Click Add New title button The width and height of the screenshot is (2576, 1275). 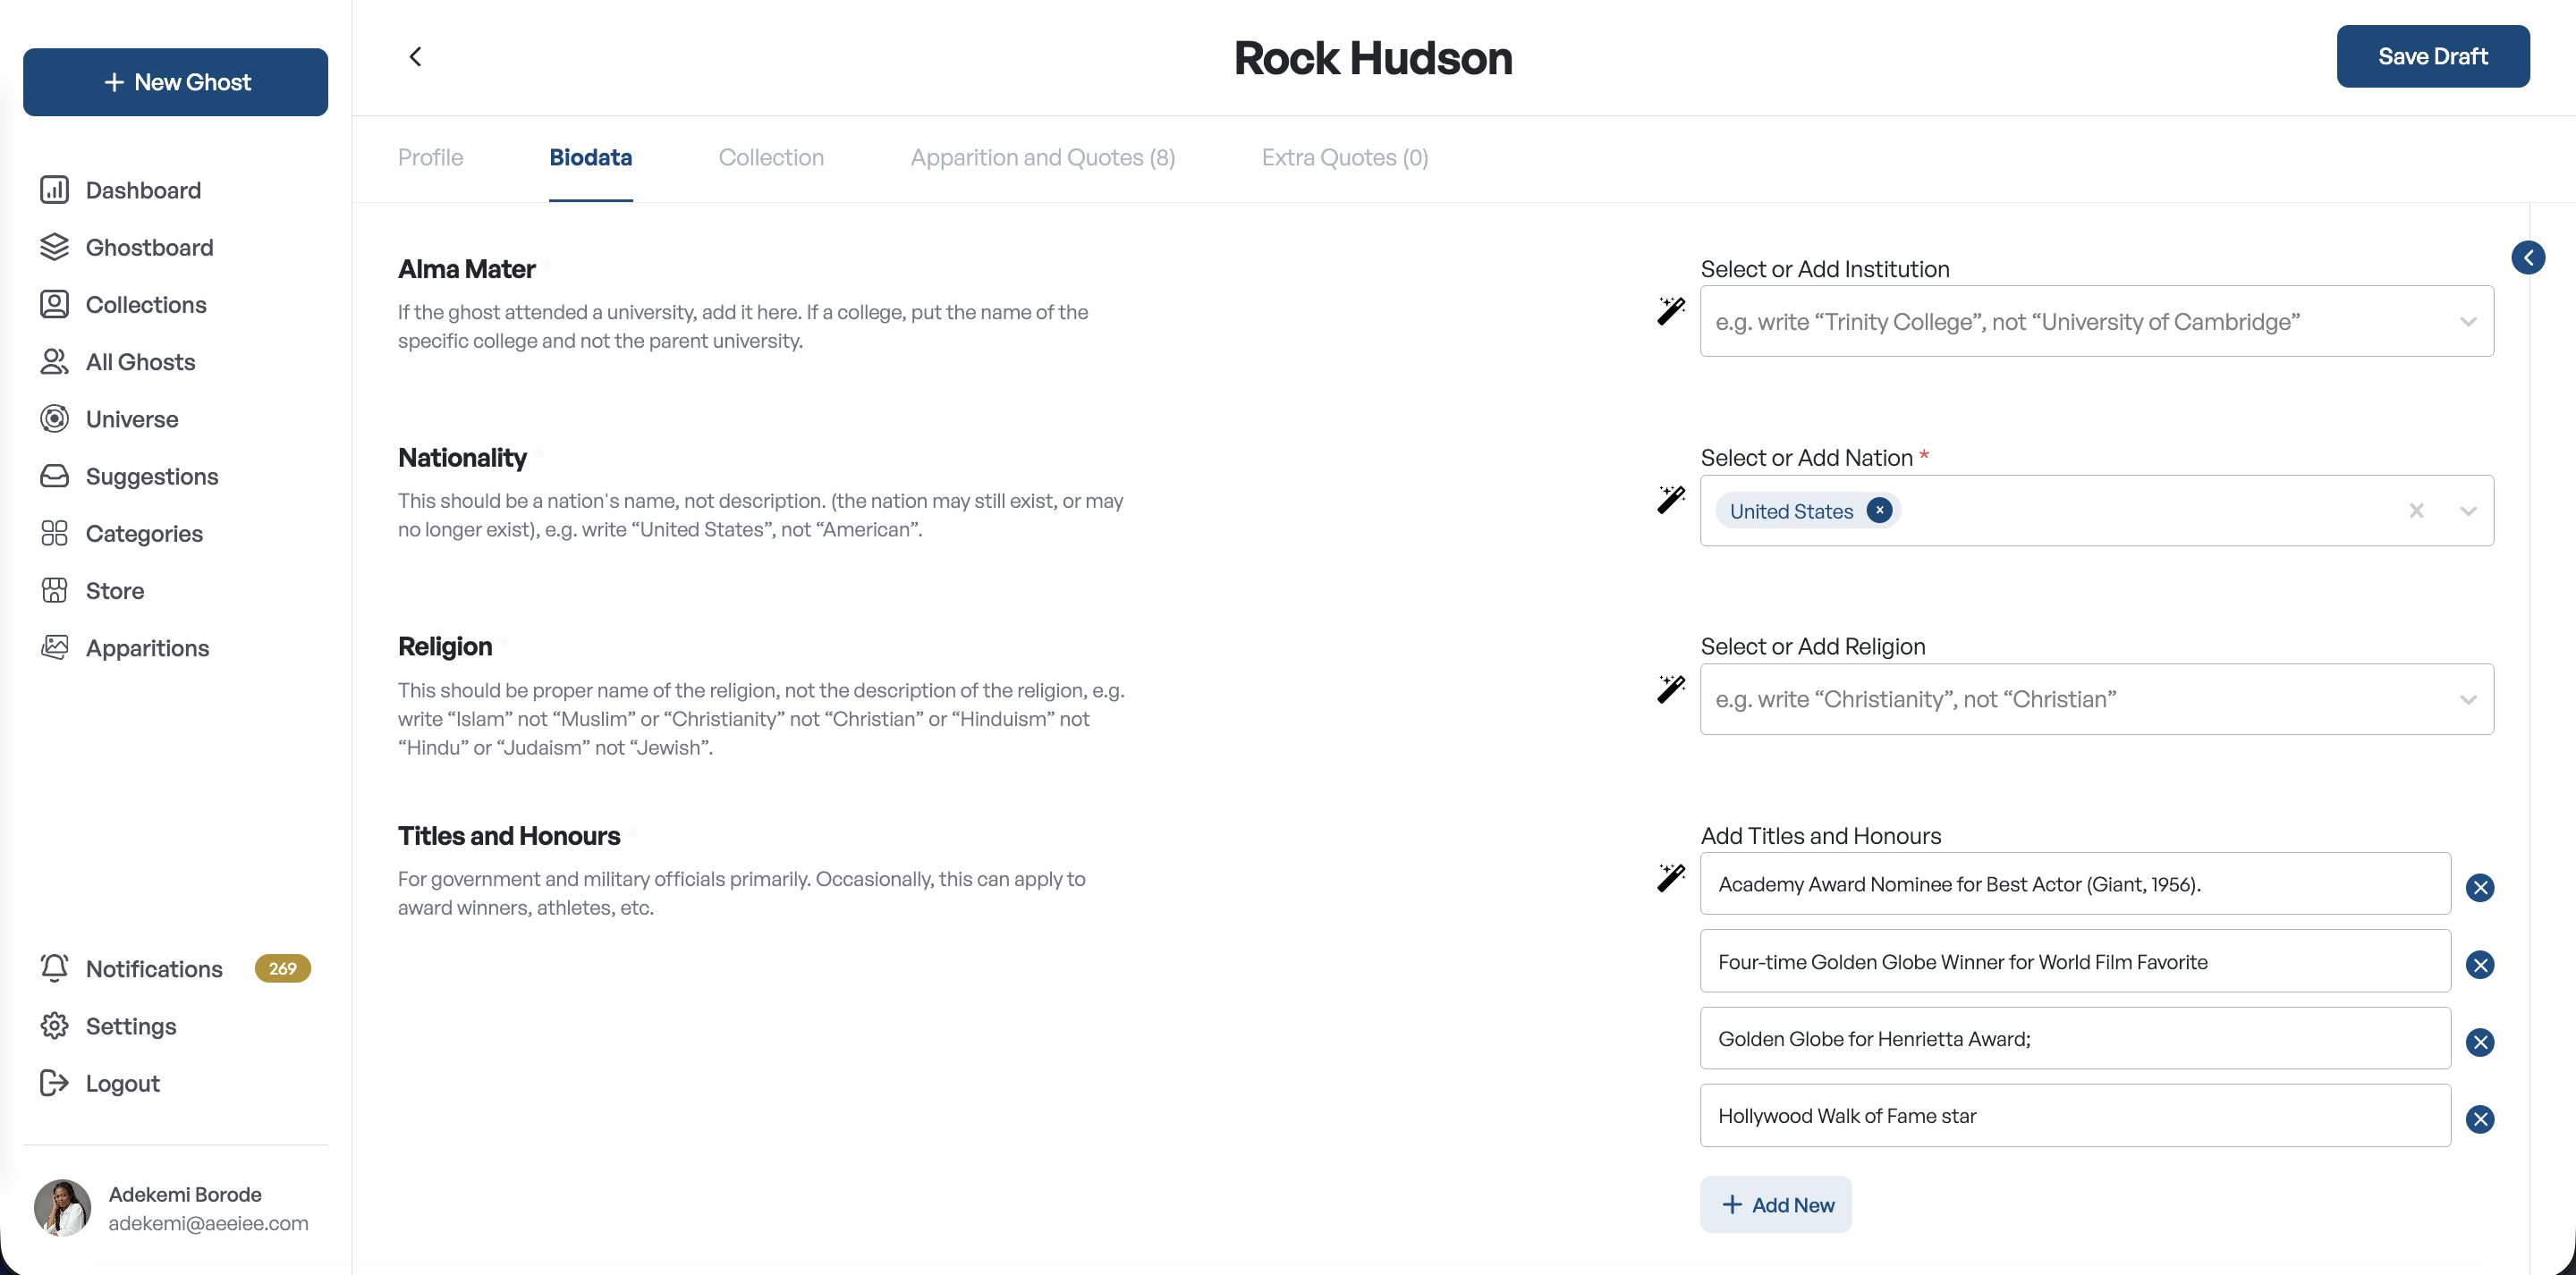pyautogui.click(x=1775, y=1205)
